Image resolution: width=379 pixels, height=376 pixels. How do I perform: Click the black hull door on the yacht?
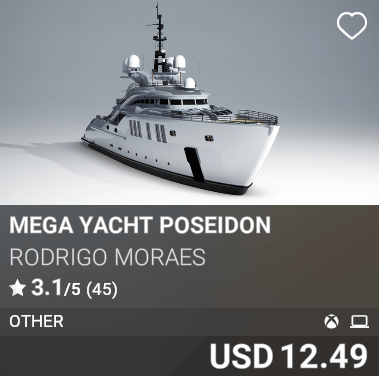(194, 164)
